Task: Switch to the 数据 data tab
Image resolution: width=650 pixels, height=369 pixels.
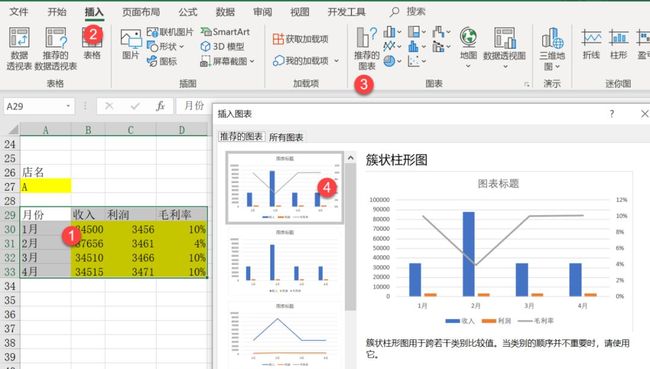Action: [x=225, y=12]
